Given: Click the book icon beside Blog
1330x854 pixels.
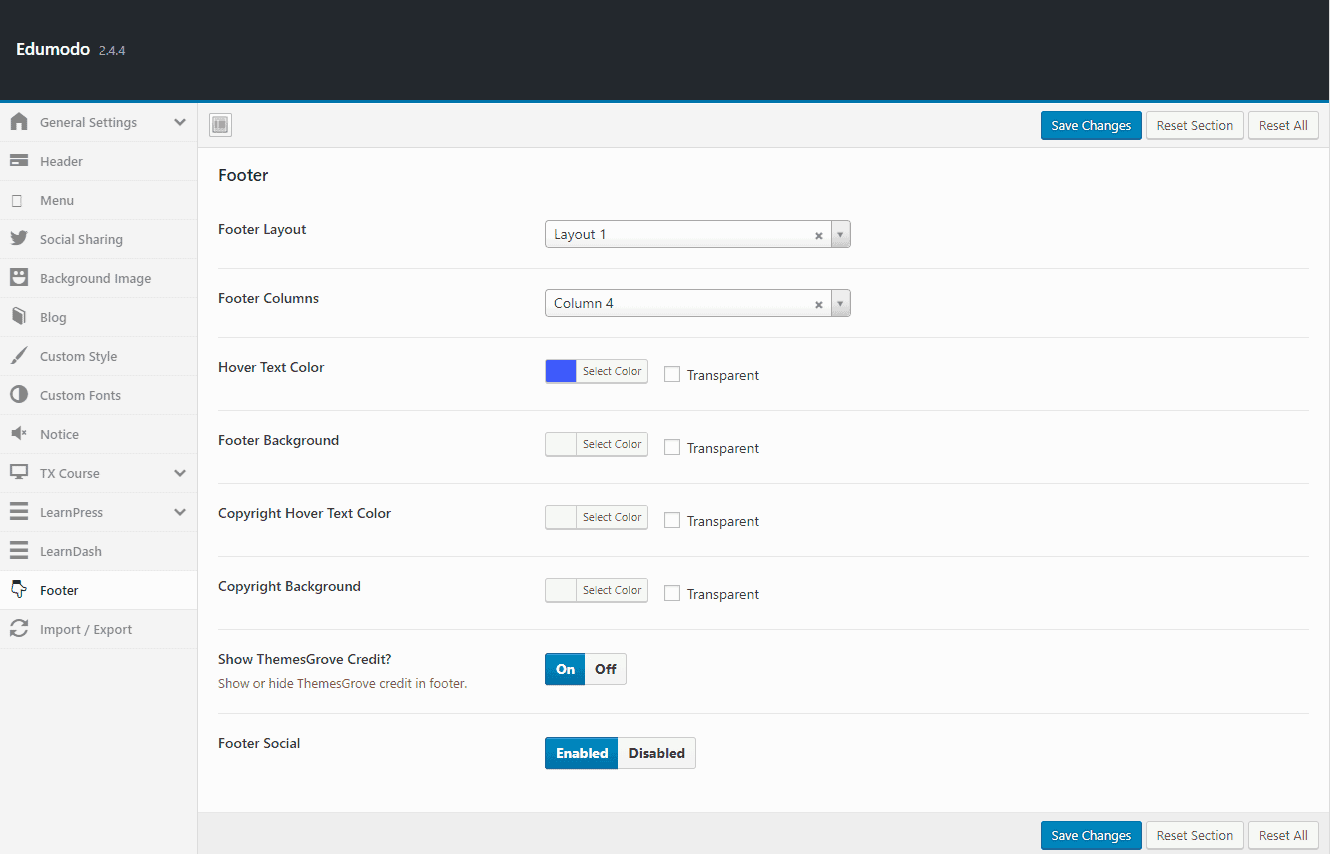Looking at the screenshot, I should [x=19, y=317].
